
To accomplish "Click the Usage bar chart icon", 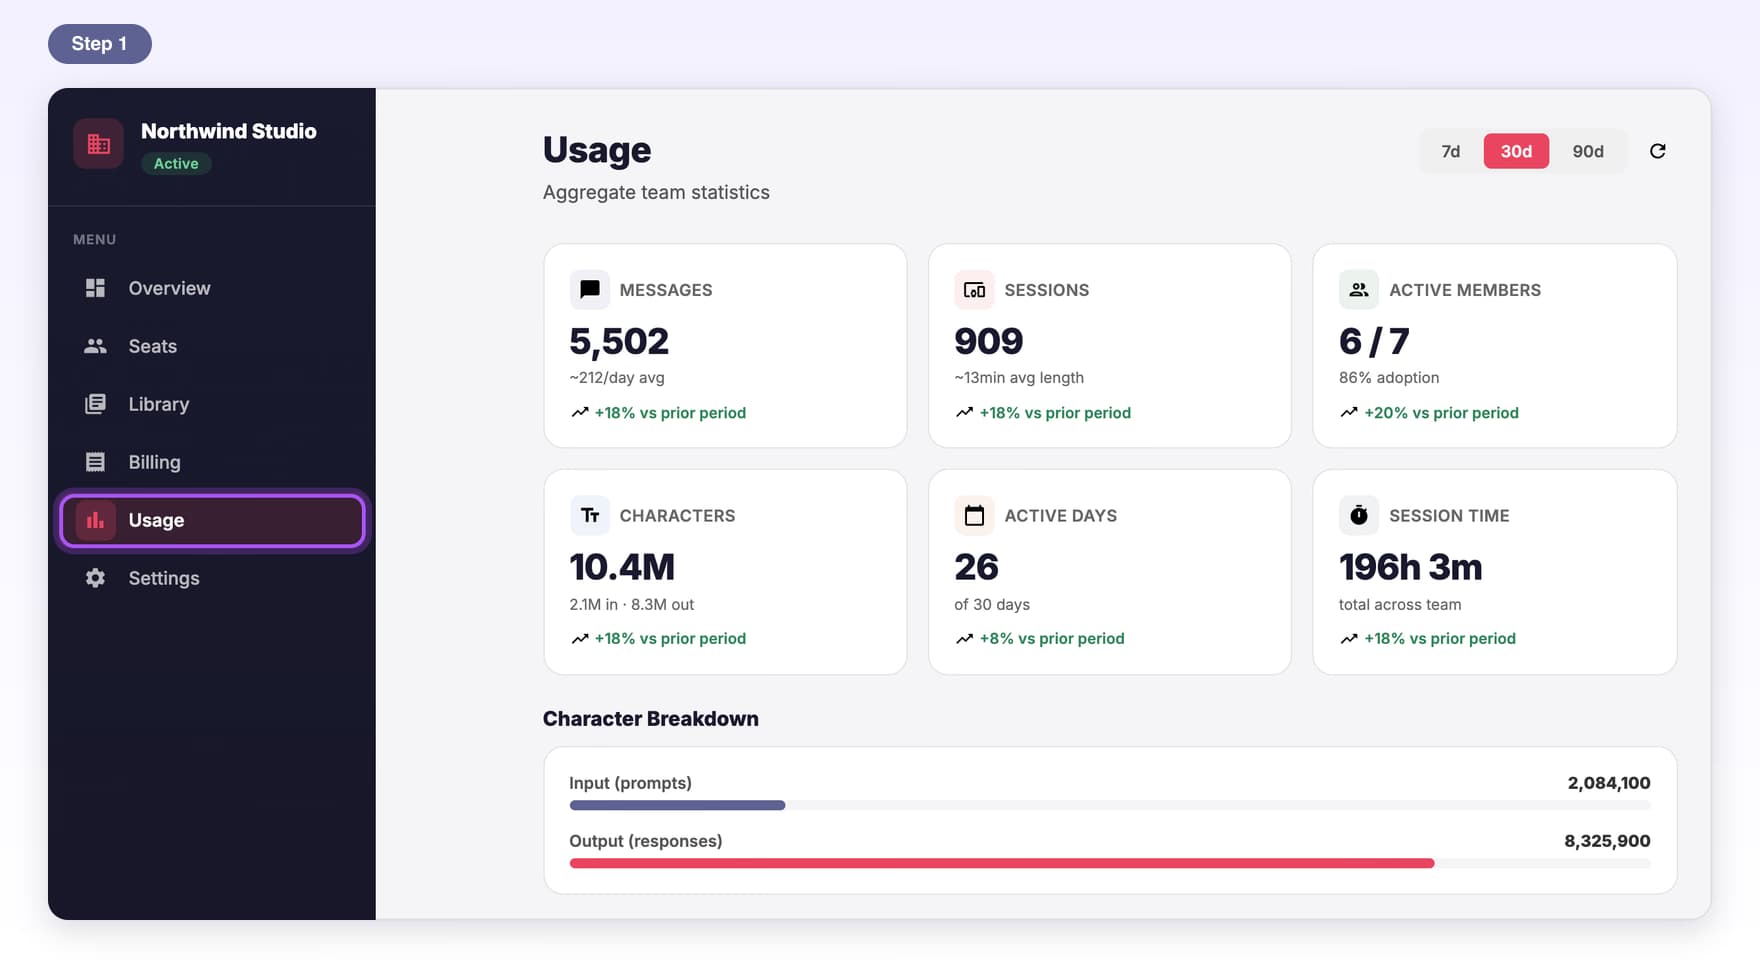I will (x=95, y=520).
